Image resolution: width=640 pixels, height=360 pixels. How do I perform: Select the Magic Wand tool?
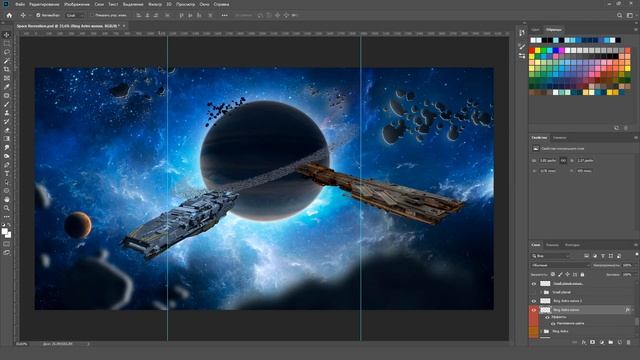coord(7,61)
